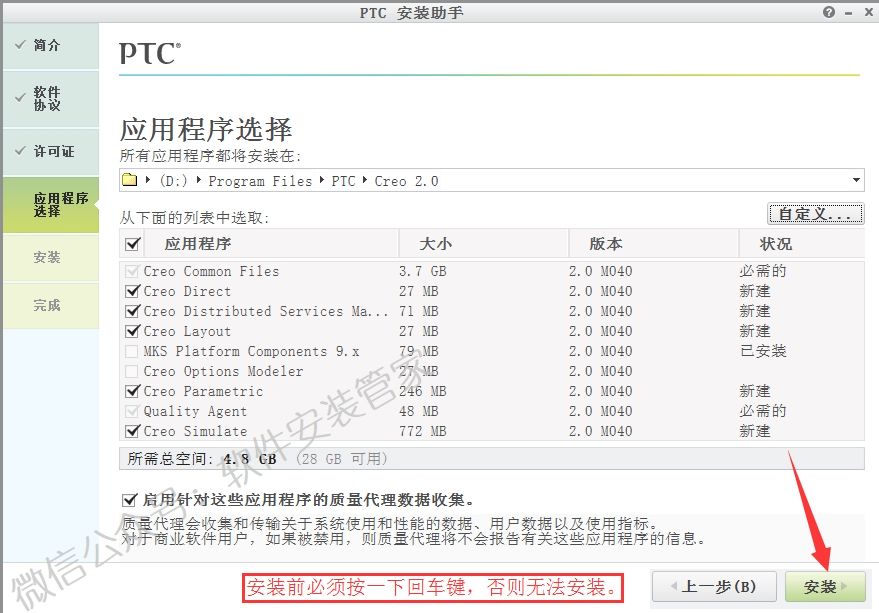Click the PTC logo

pyautogui.click(x=150, y=53)
